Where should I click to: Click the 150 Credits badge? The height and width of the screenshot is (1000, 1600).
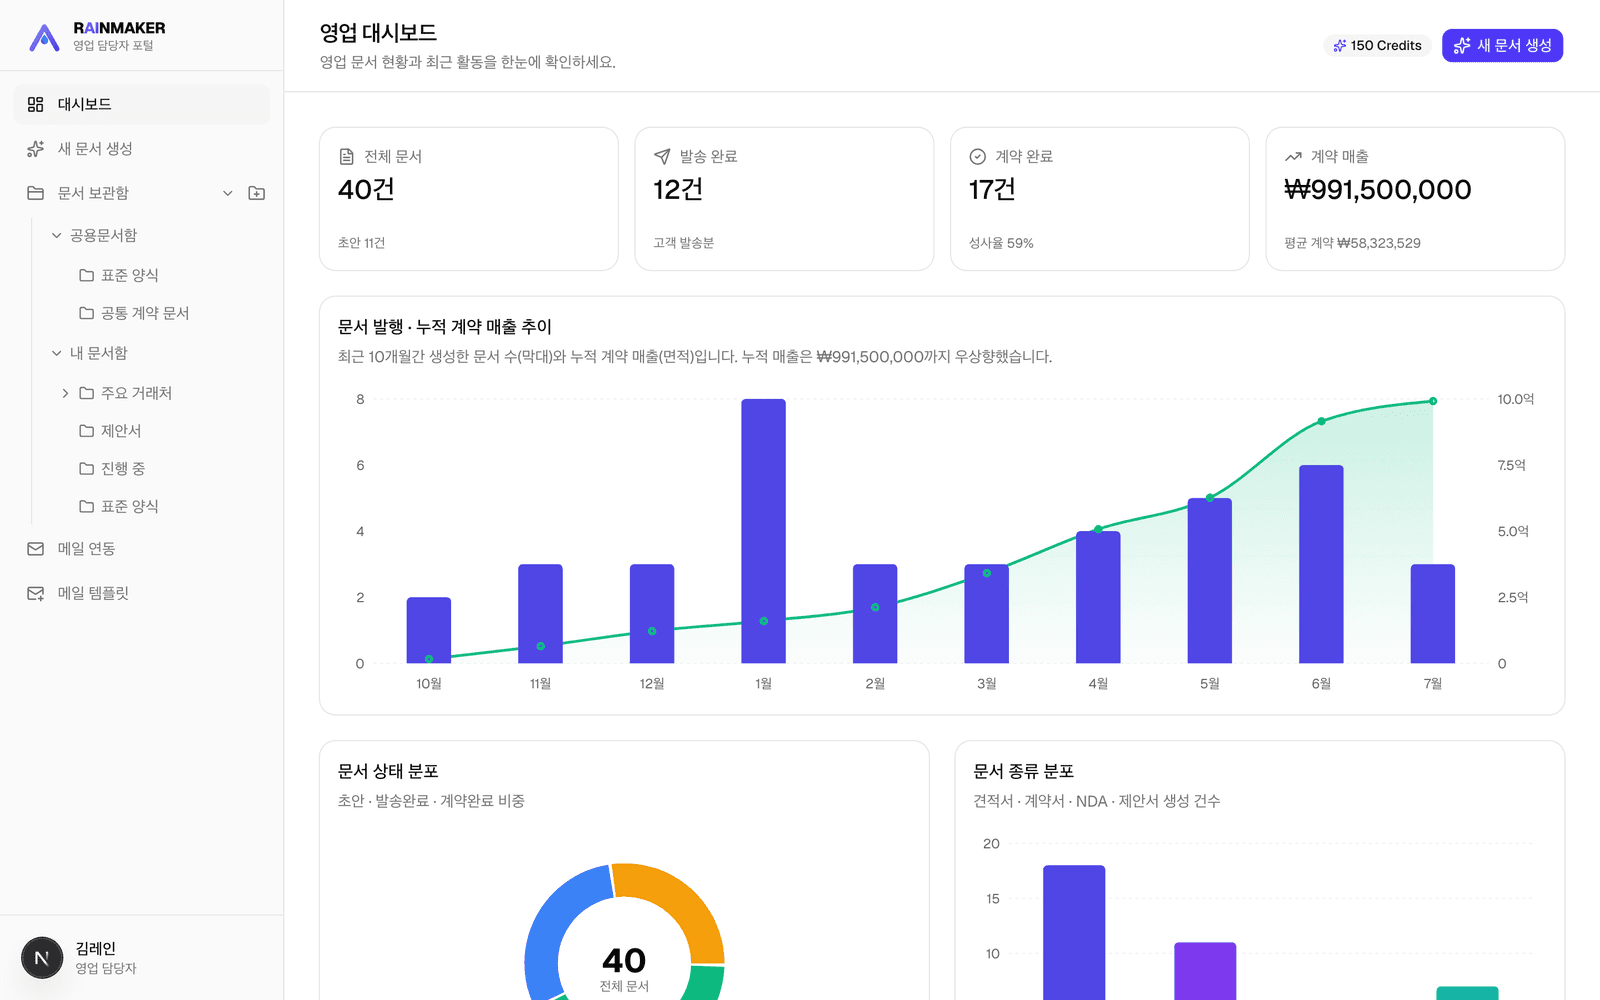click(1377, 45)
